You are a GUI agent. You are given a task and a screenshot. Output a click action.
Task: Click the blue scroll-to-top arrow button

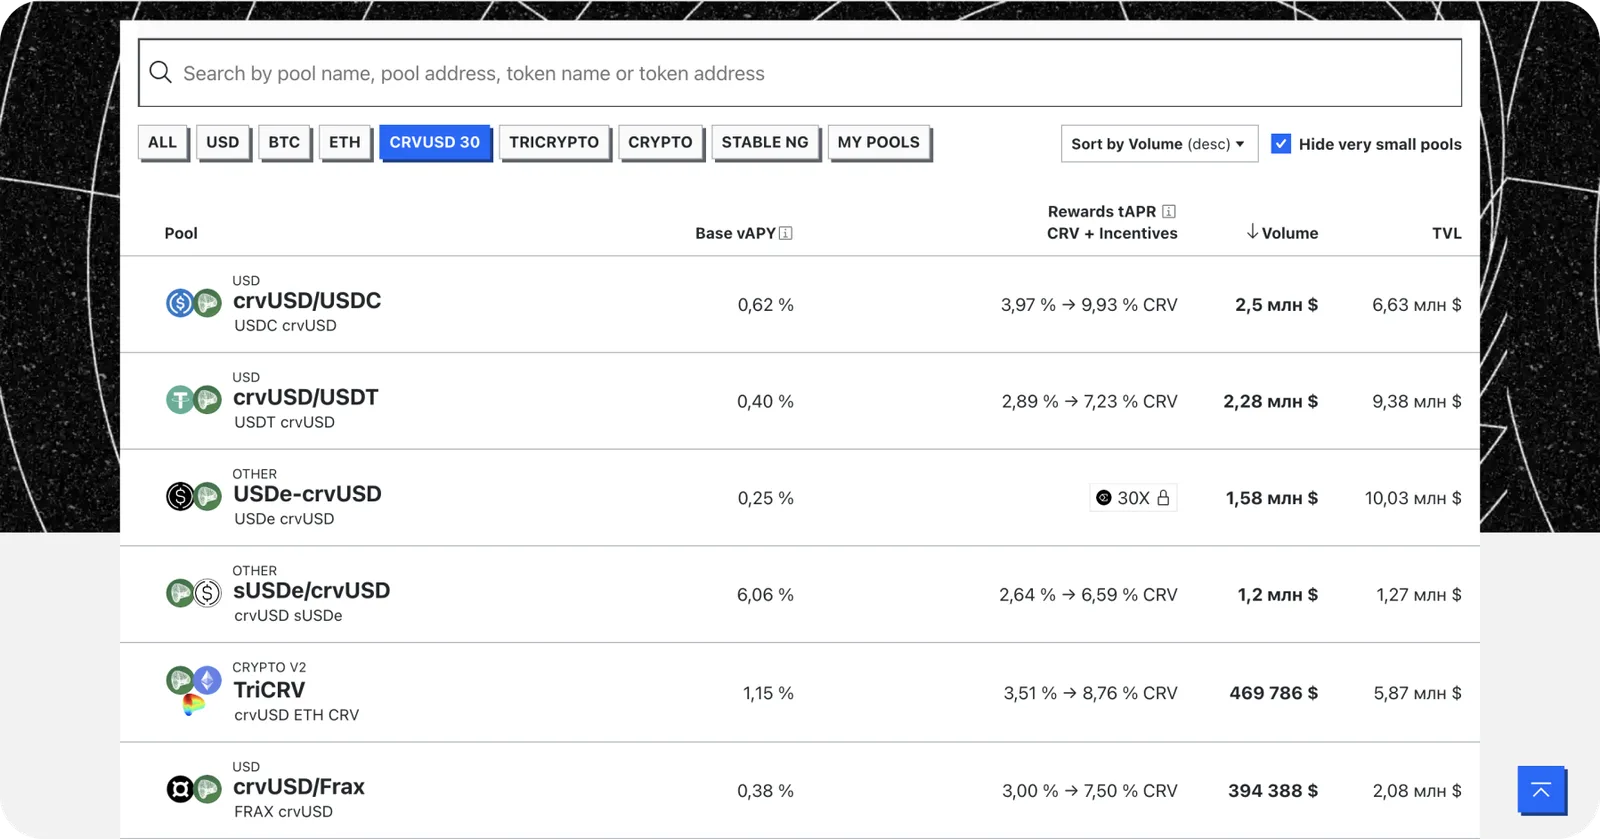pos(1541,790)
